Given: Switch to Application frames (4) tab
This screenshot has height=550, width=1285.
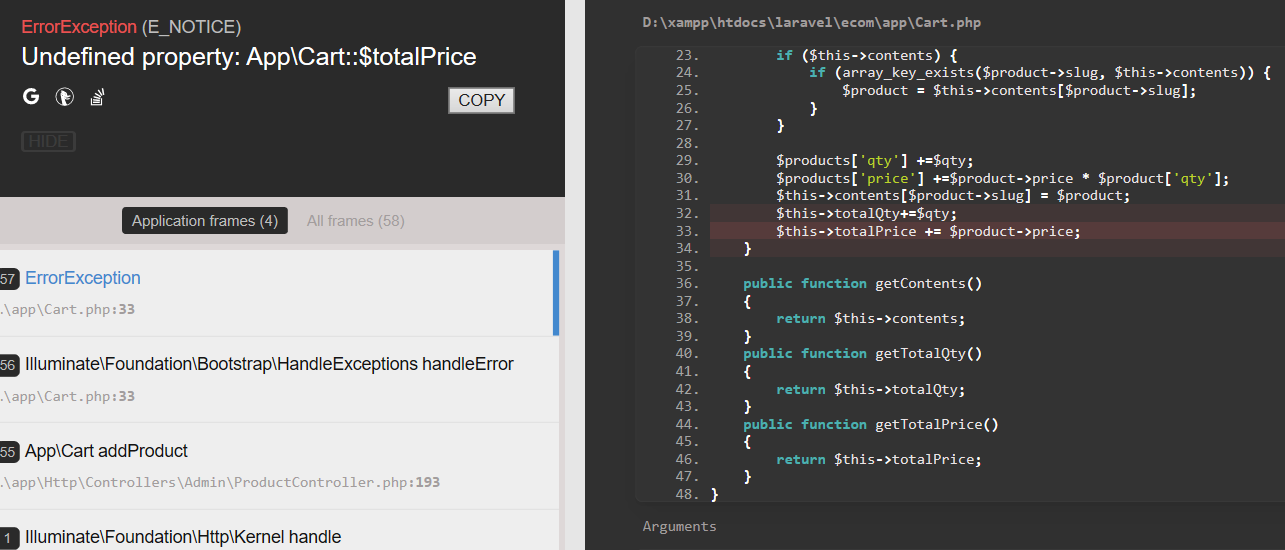Looking at the screenshot, I should [x=205, y=221].
